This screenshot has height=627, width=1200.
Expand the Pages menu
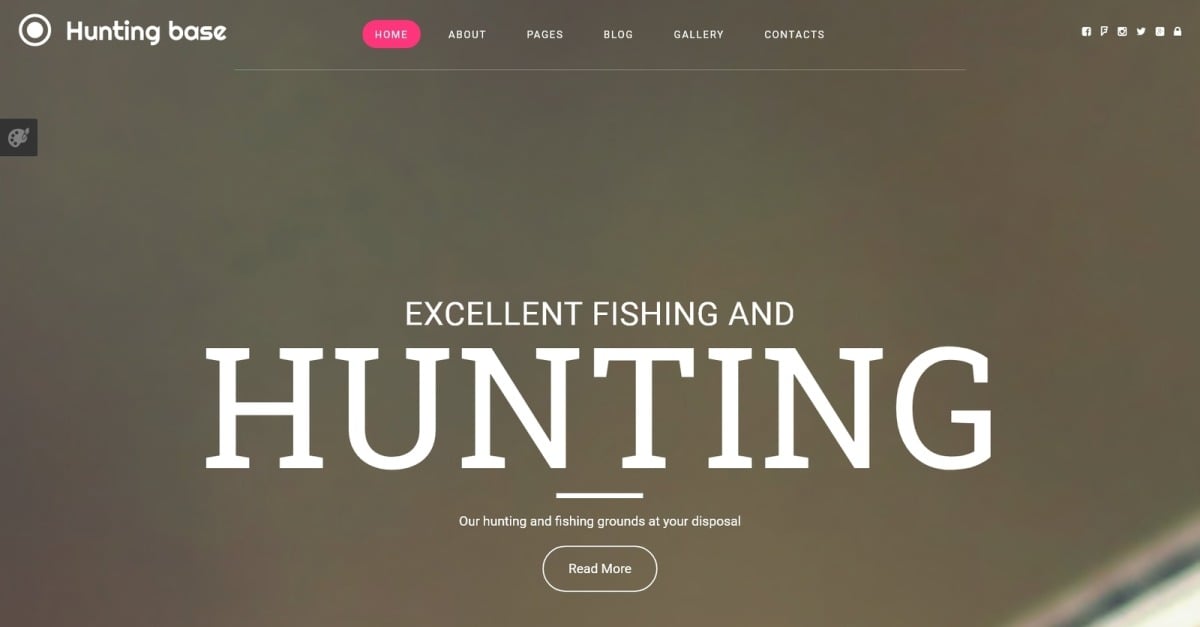click(545, 34)
